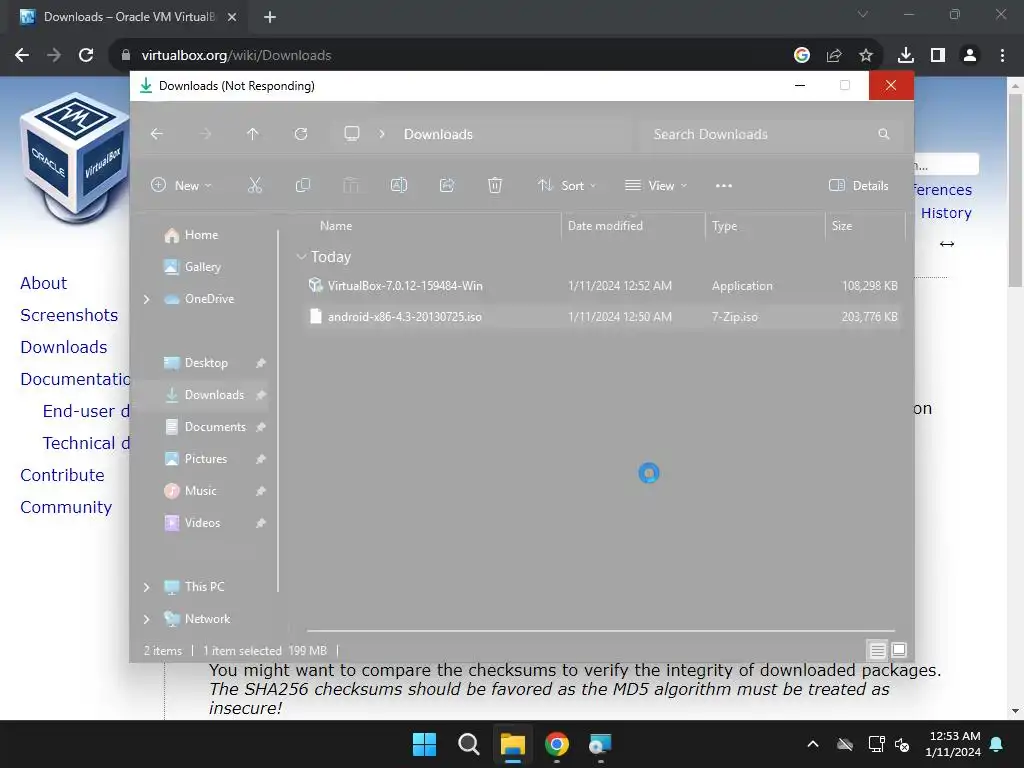Screen dimensions: 1024x768
Task: Open the New dropdown in Explorer
Action: point(182,185)
